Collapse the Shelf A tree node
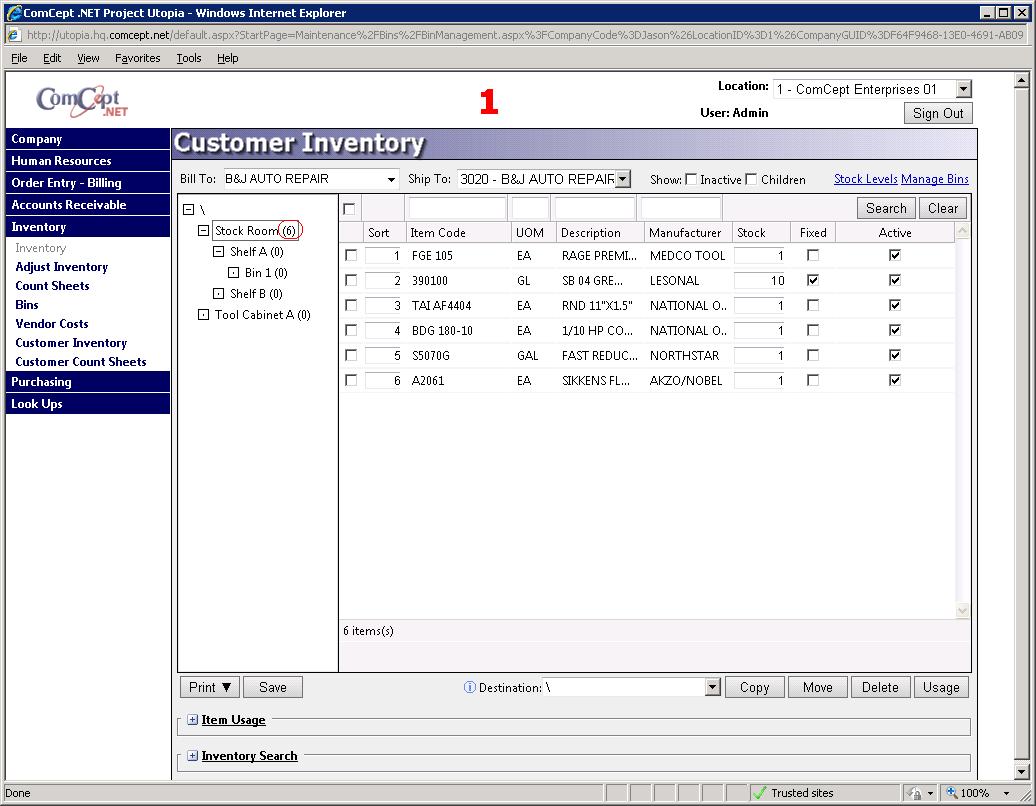Image resolution: width=1036 pixels, height=806 pixels. click(x=219, y=252)
